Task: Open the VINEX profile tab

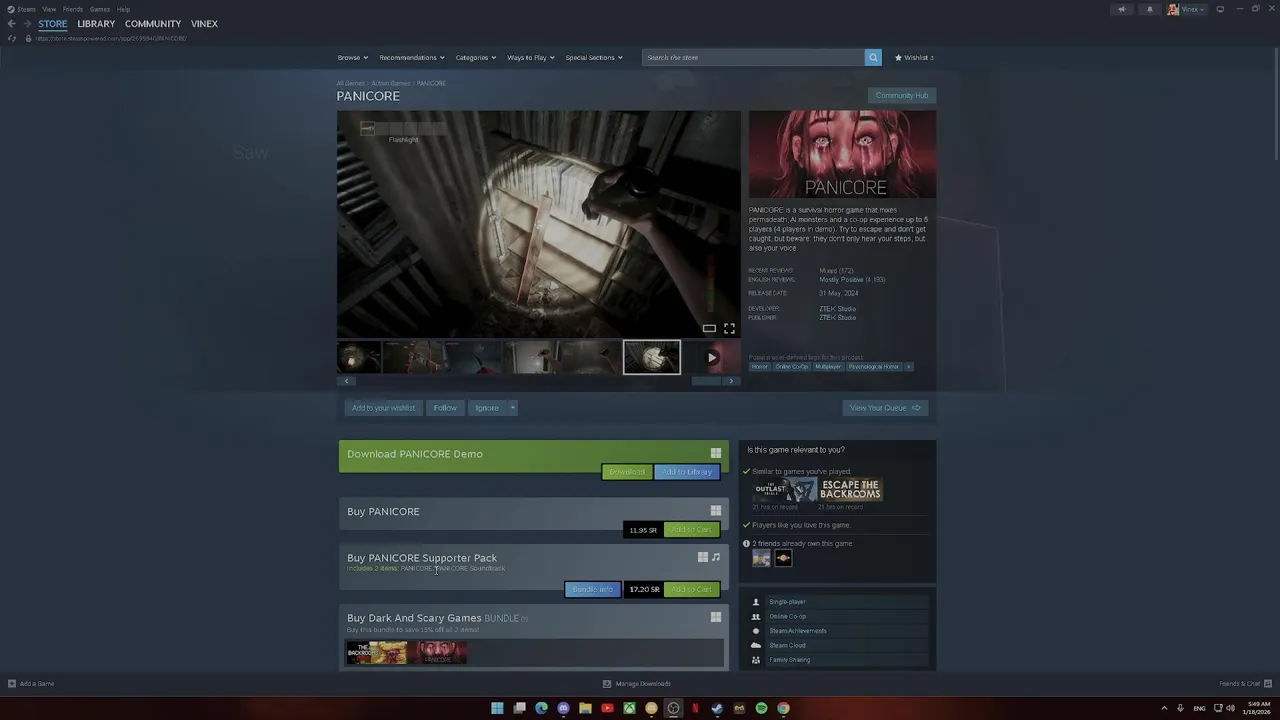Action: click(x=204, y=24)
